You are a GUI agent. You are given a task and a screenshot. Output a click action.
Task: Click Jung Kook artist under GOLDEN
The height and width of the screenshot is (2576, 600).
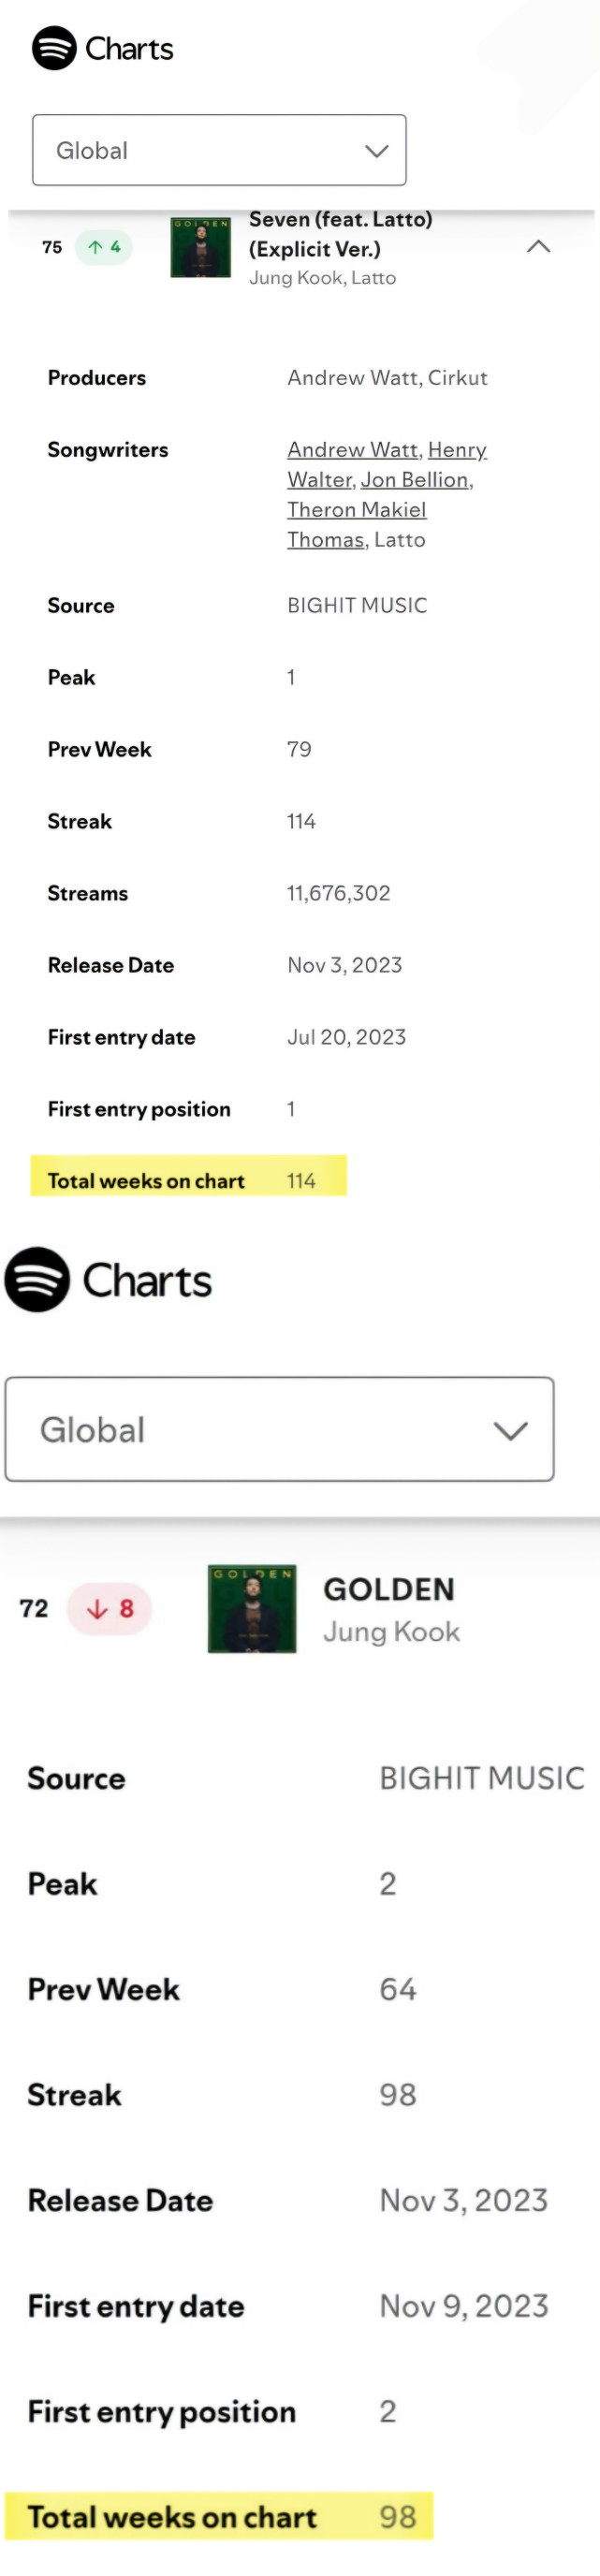tap(391, 1632)
